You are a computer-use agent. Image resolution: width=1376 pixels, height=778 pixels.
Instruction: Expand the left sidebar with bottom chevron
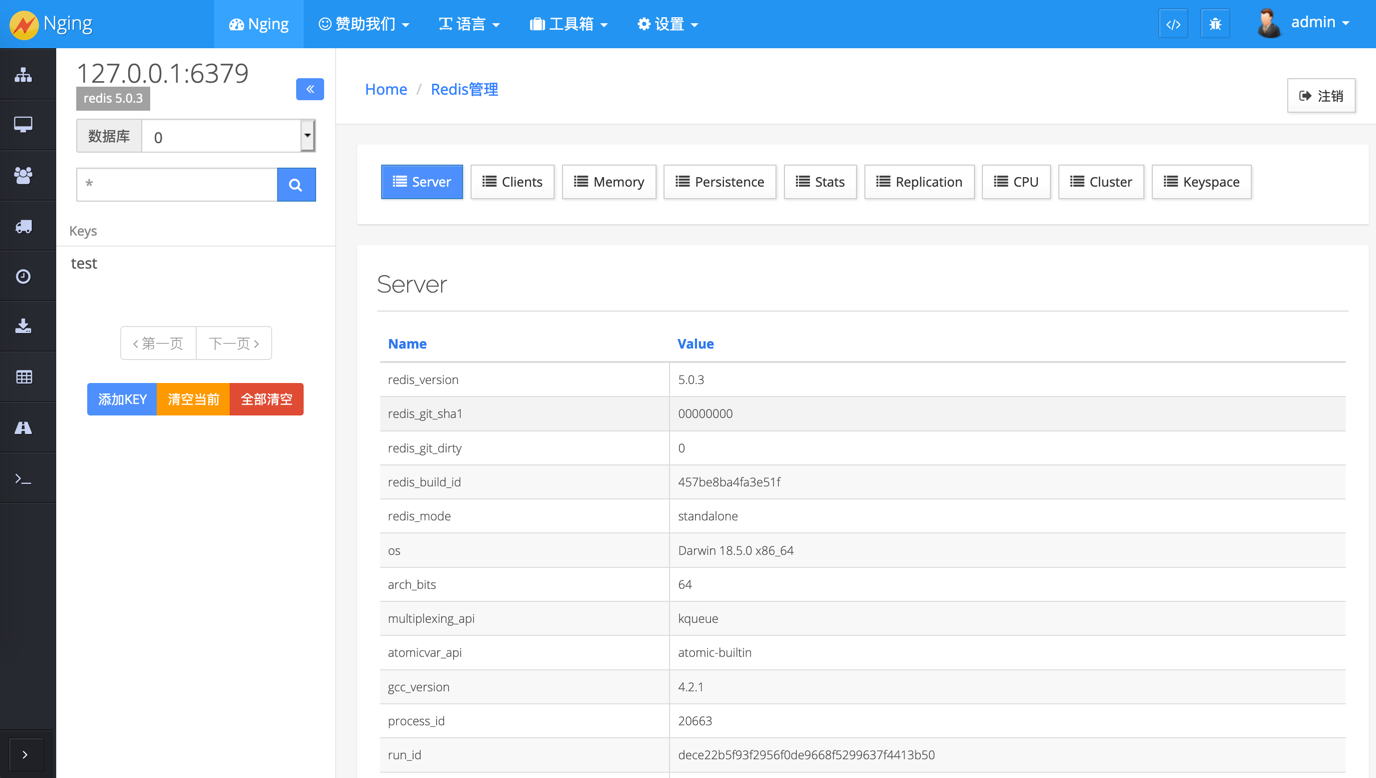pyautogui.click(x=25, y=755)
